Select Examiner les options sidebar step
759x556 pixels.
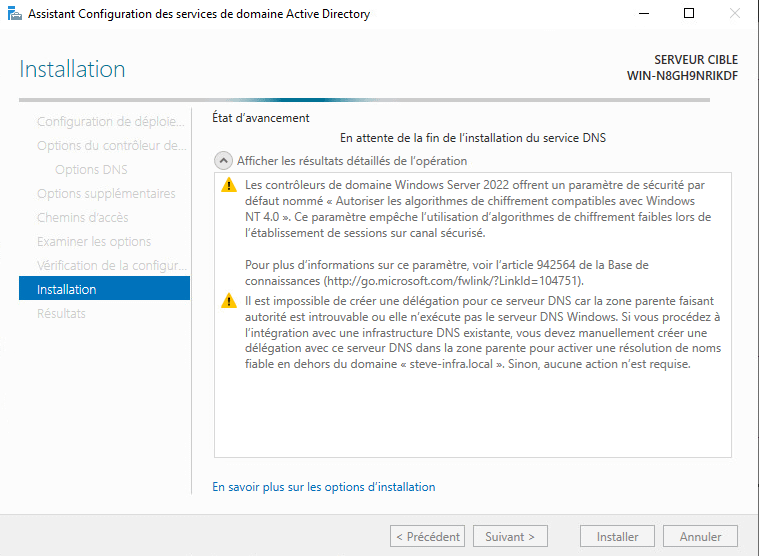tap(94, 241)
